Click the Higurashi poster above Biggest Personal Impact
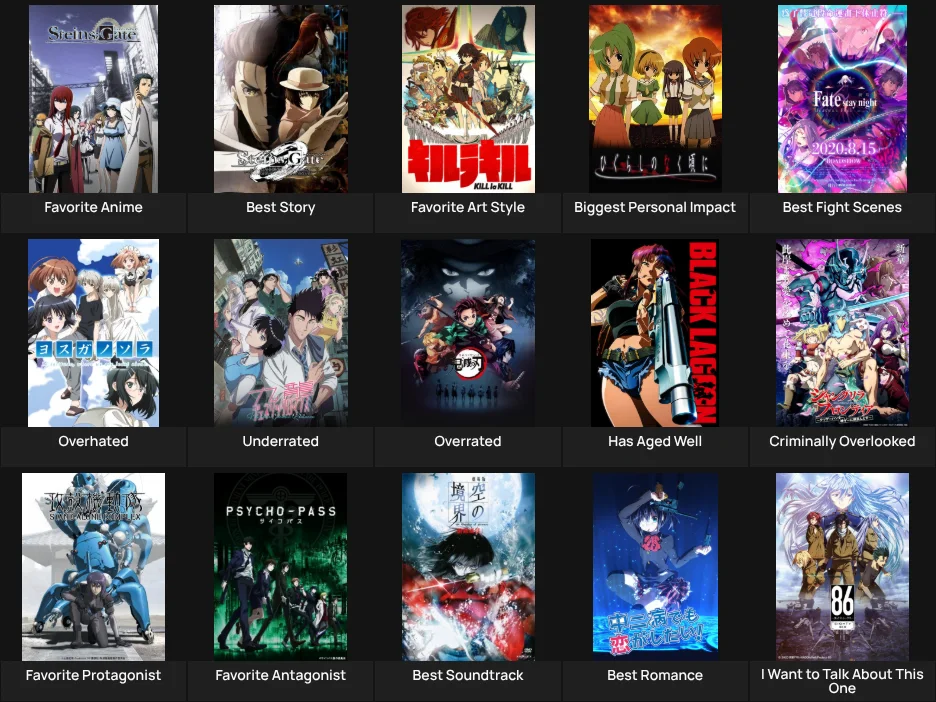Image resolution: width=936 pixels, height=702 pixels. [655, 99]
